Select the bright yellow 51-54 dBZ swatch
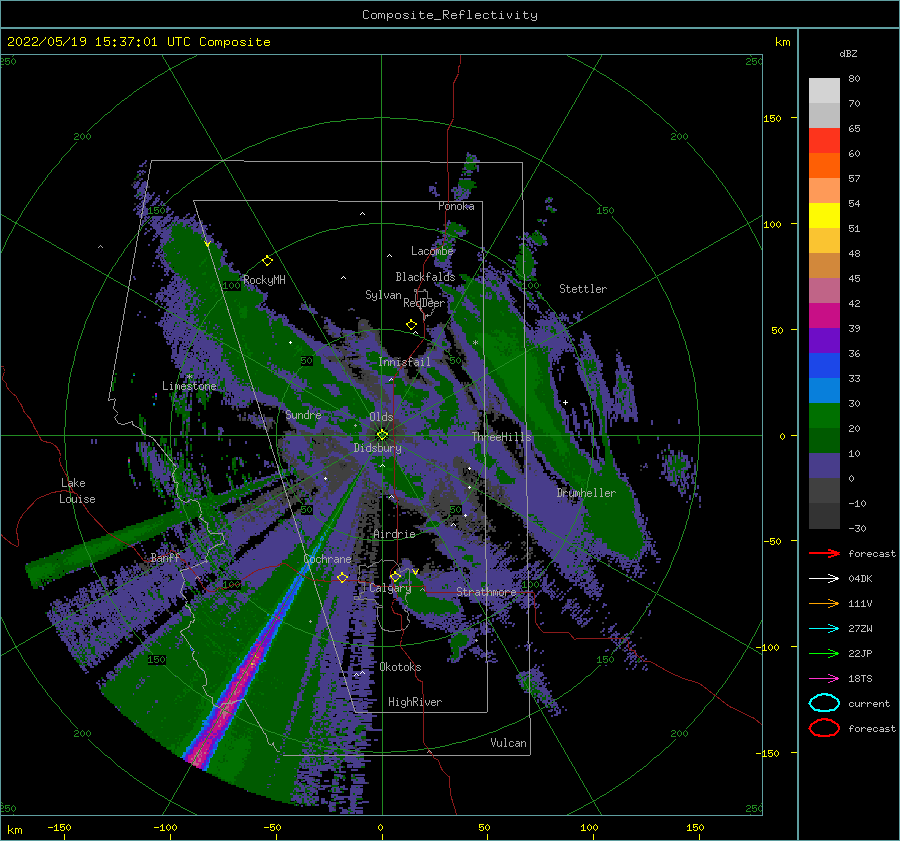This screenshot has height=841, width=900. tap(824, 216)
